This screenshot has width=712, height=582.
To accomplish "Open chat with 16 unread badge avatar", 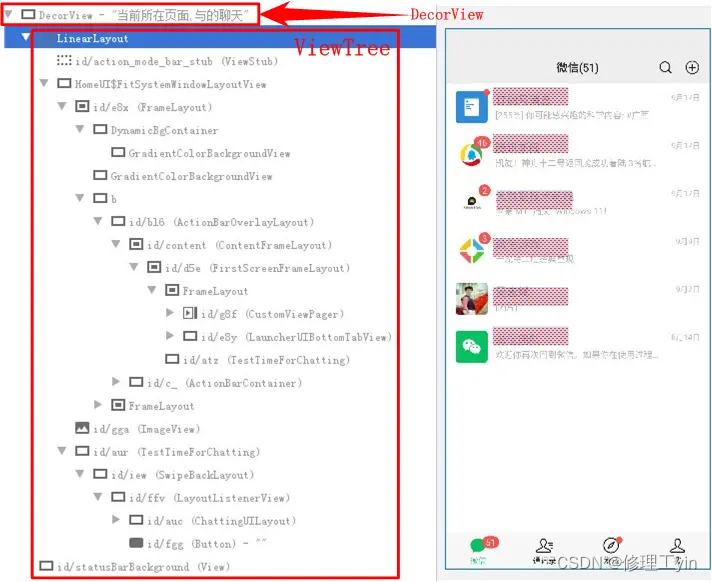I will point(472,155).
